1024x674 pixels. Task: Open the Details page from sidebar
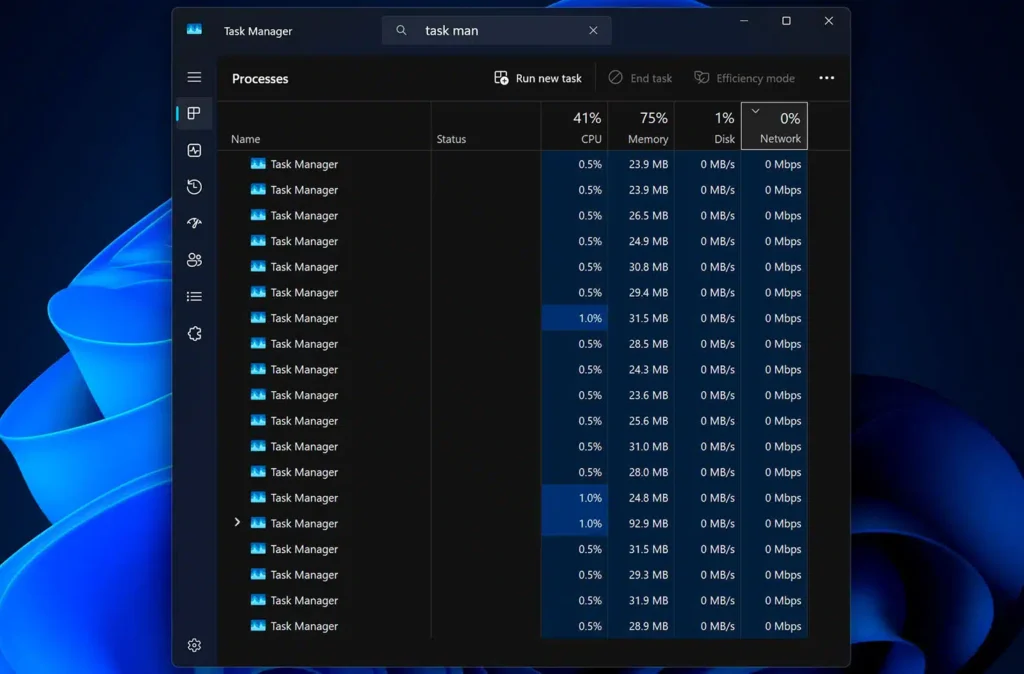(x=194, y=297)
